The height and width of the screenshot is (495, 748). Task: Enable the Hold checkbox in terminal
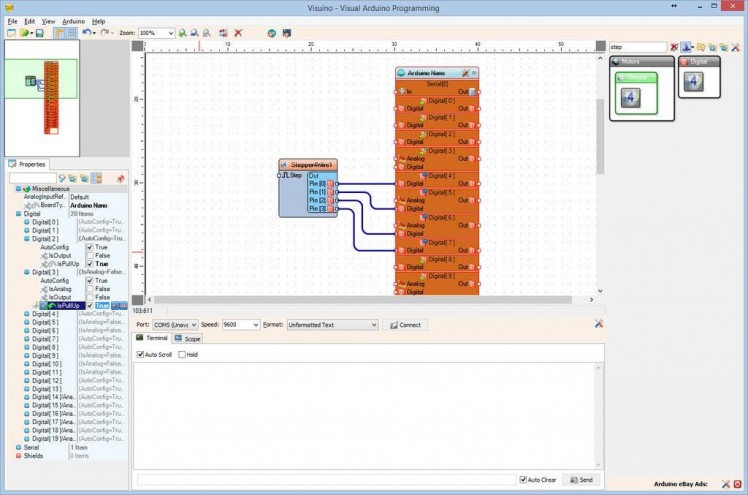(x=181, y=354)
